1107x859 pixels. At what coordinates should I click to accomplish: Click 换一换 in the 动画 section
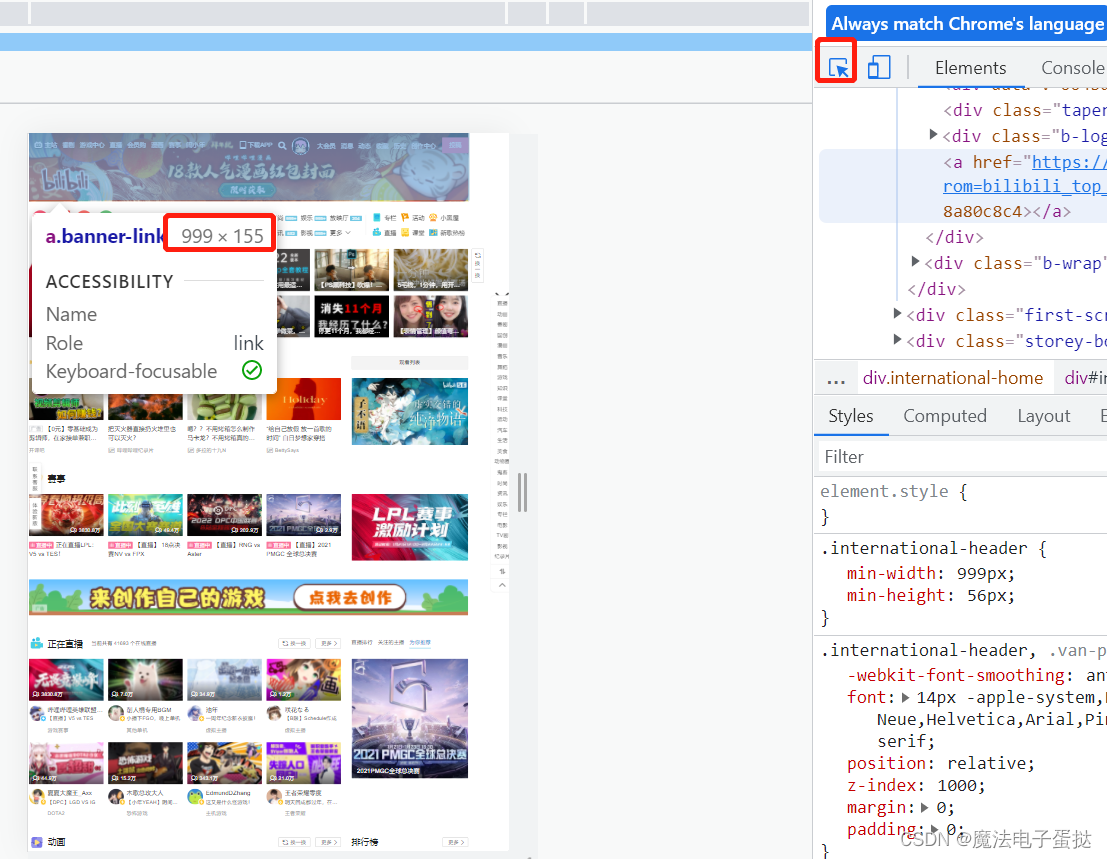coord(294,842)
